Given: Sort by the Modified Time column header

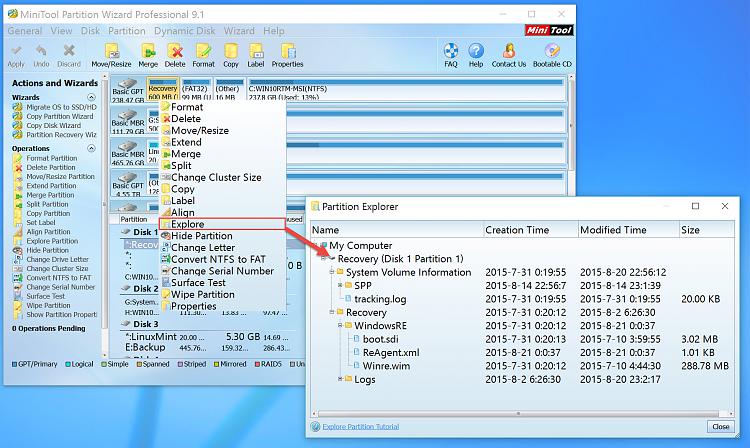Looking at the screenshot, I should tap(629, 230).
